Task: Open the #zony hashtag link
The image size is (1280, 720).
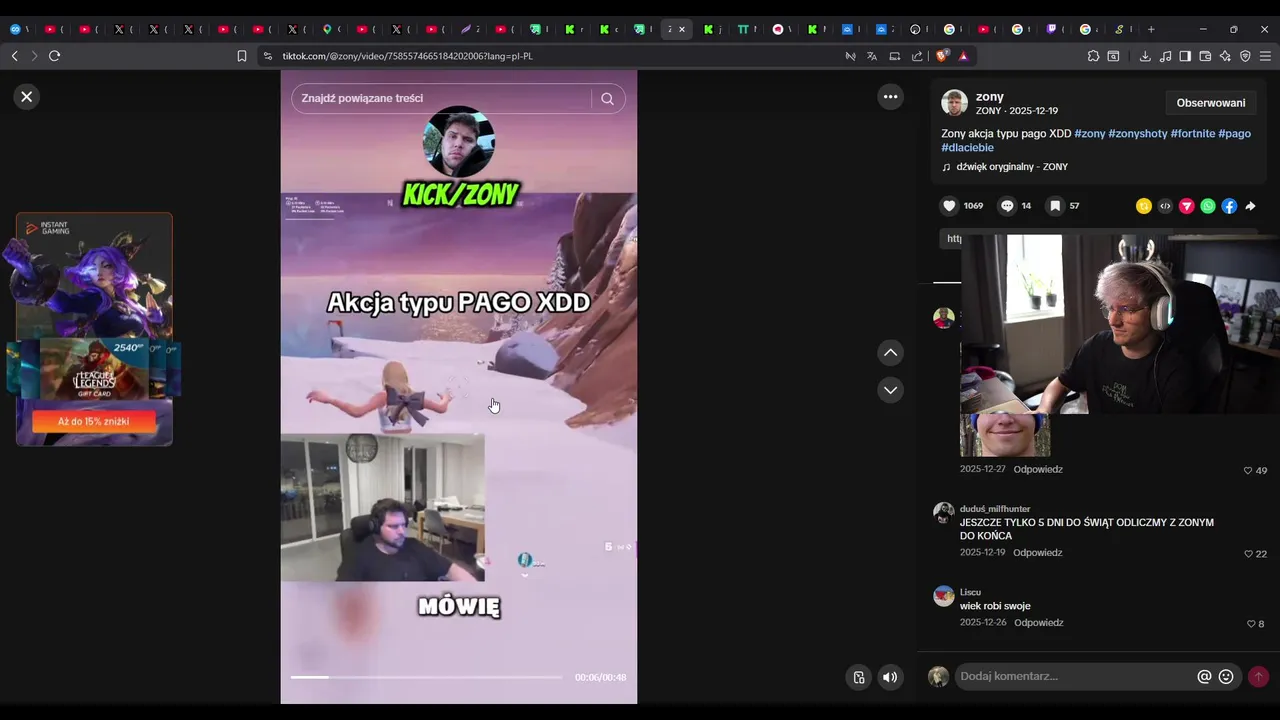Action: coord(1090,134)
